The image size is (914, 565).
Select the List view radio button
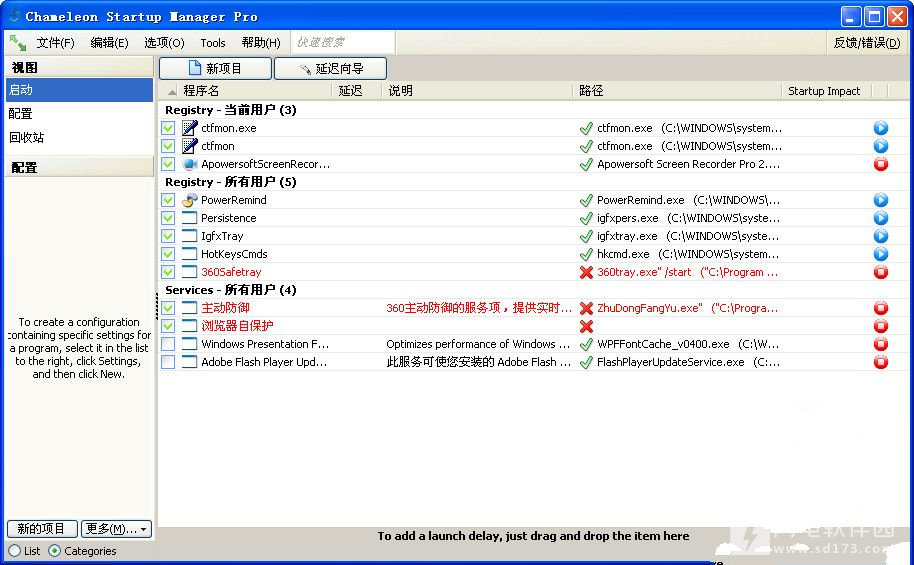[15, 550]
